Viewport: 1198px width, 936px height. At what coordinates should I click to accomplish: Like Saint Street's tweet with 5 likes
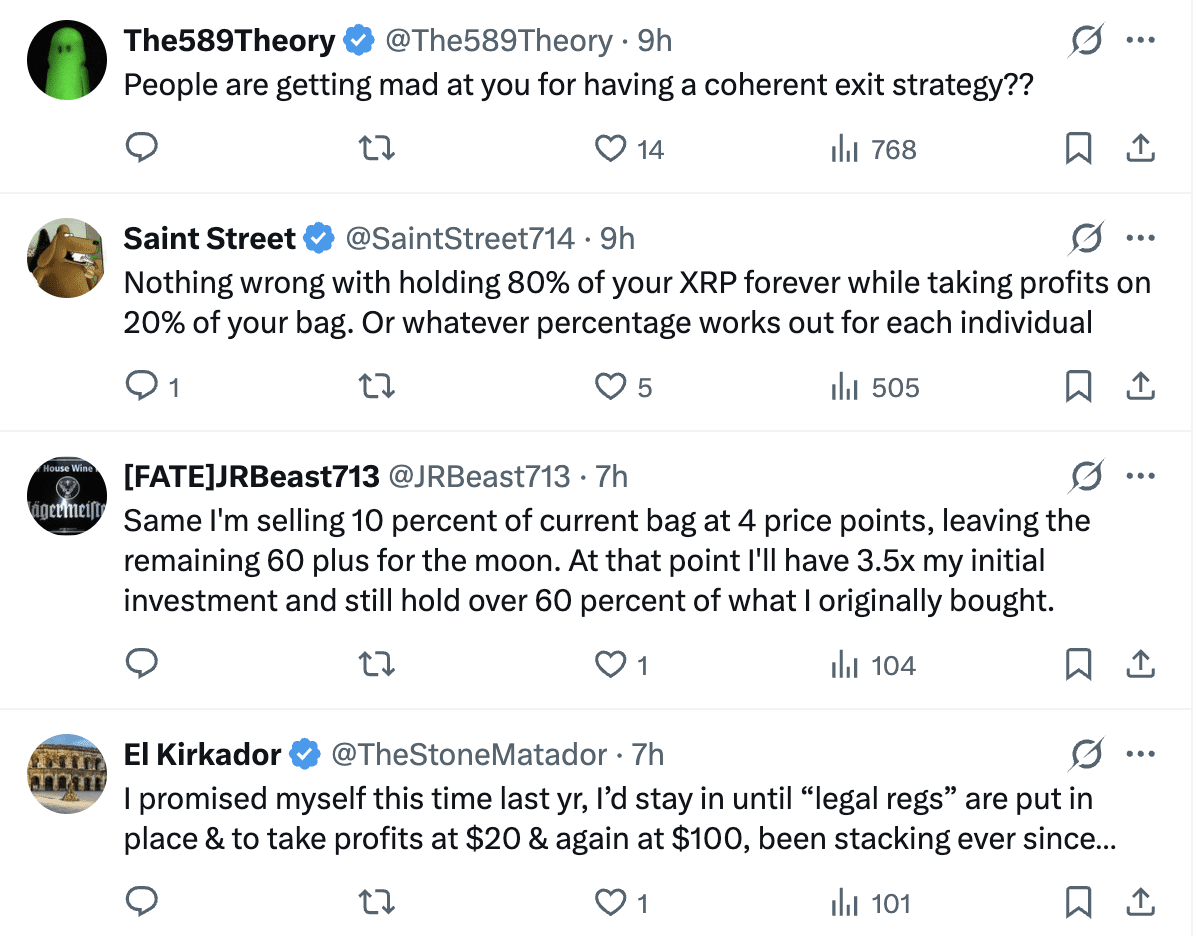click(x=610, y=387)
